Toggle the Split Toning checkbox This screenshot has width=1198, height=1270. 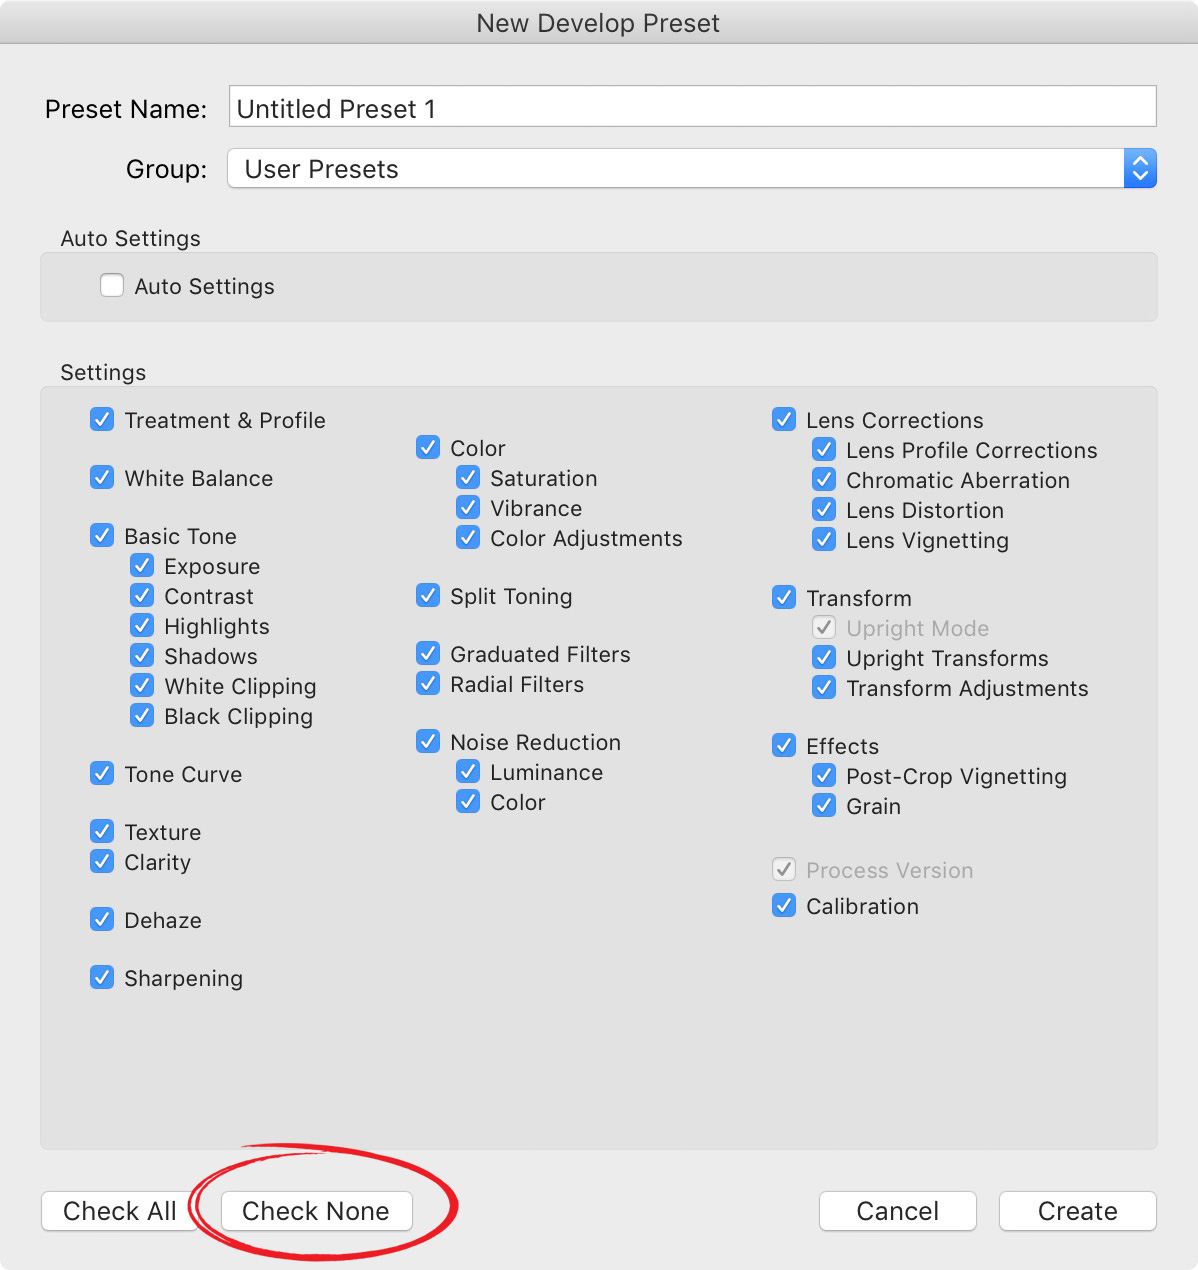[x=427, y=595]
